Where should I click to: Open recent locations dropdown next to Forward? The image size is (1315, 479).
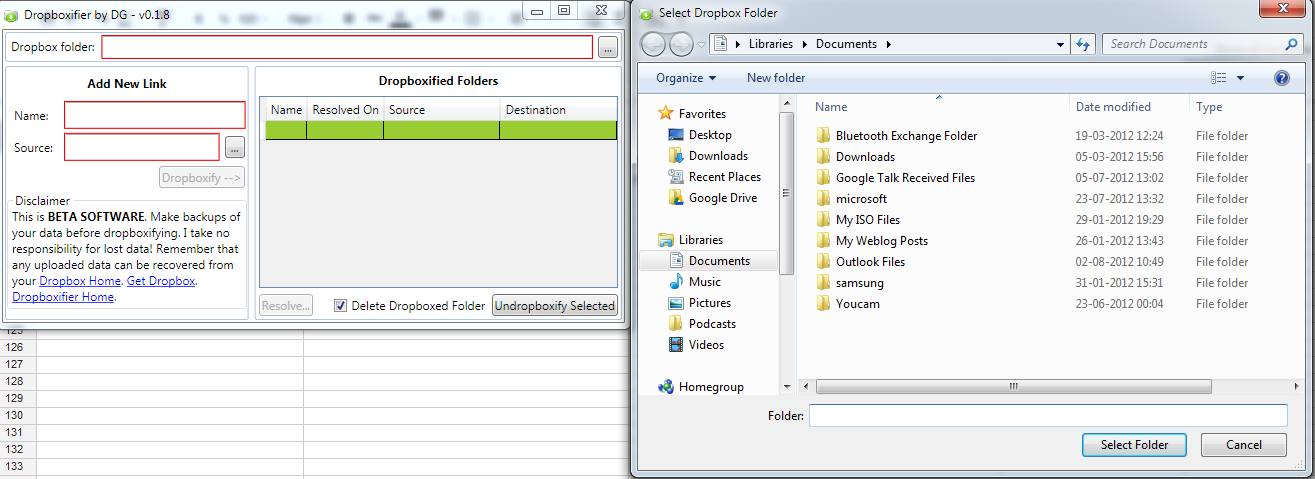point(703,45)
